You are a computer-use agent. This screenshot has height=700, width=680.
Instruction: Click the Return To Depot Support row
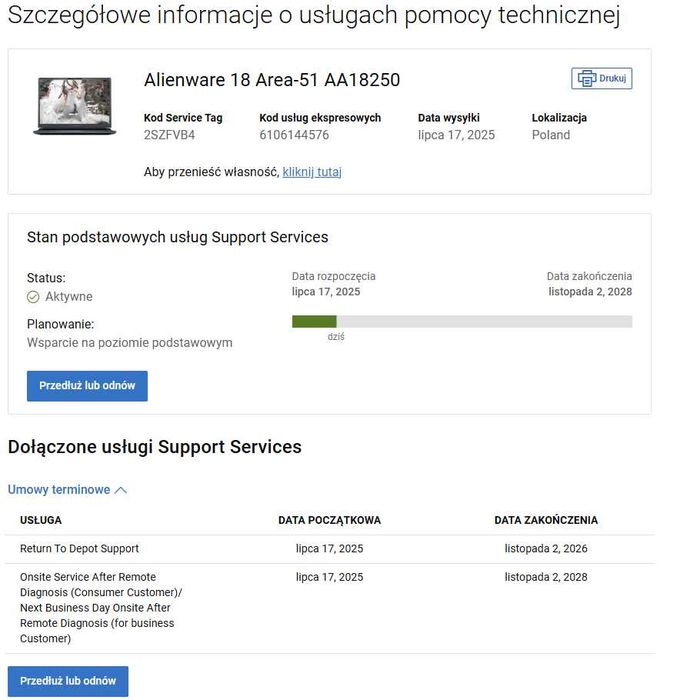(330, 549)
